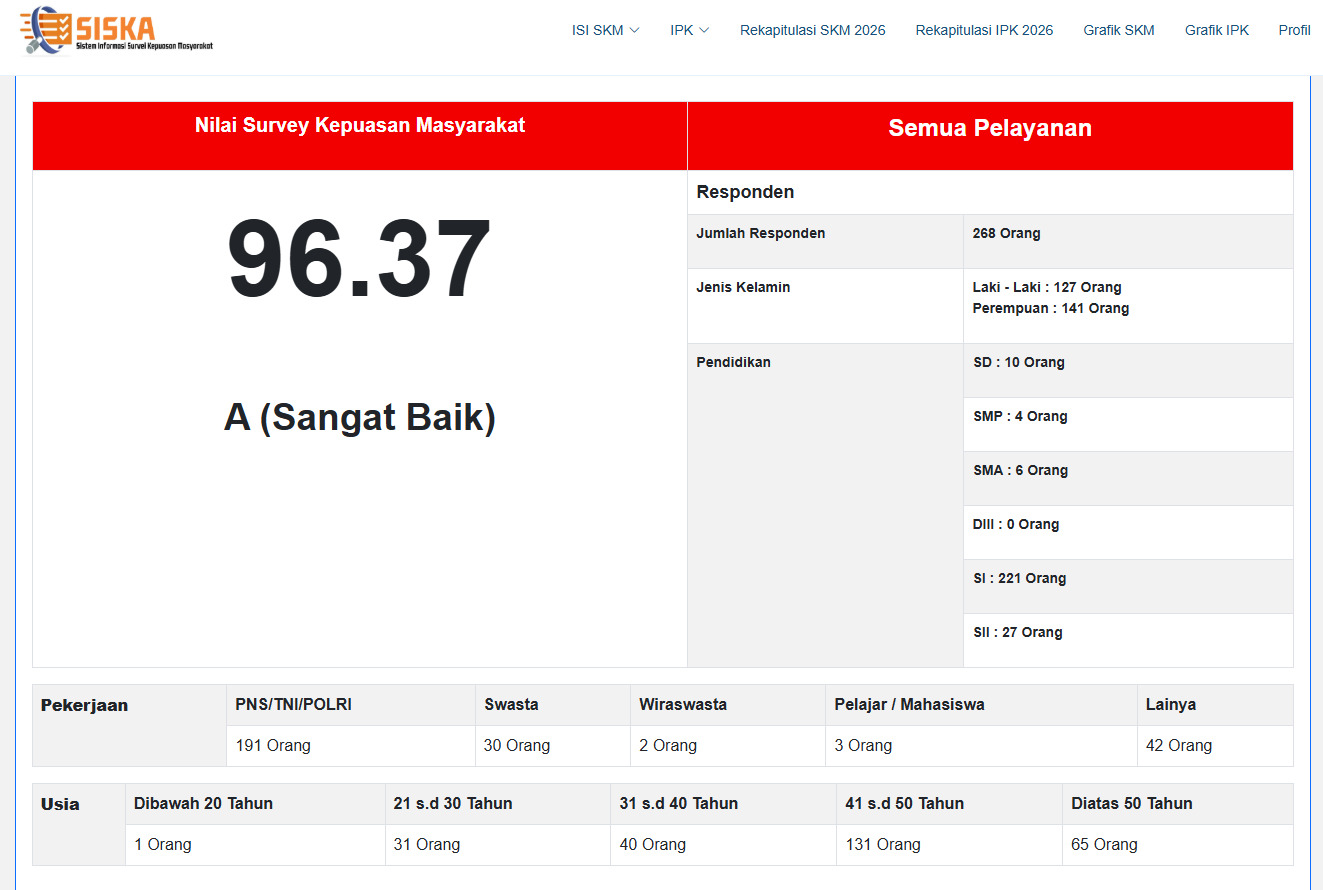Viewport: 1323px width, 890px height.
Task: Click the A (Sangat Baik) rating
Action: pos(360,417)
